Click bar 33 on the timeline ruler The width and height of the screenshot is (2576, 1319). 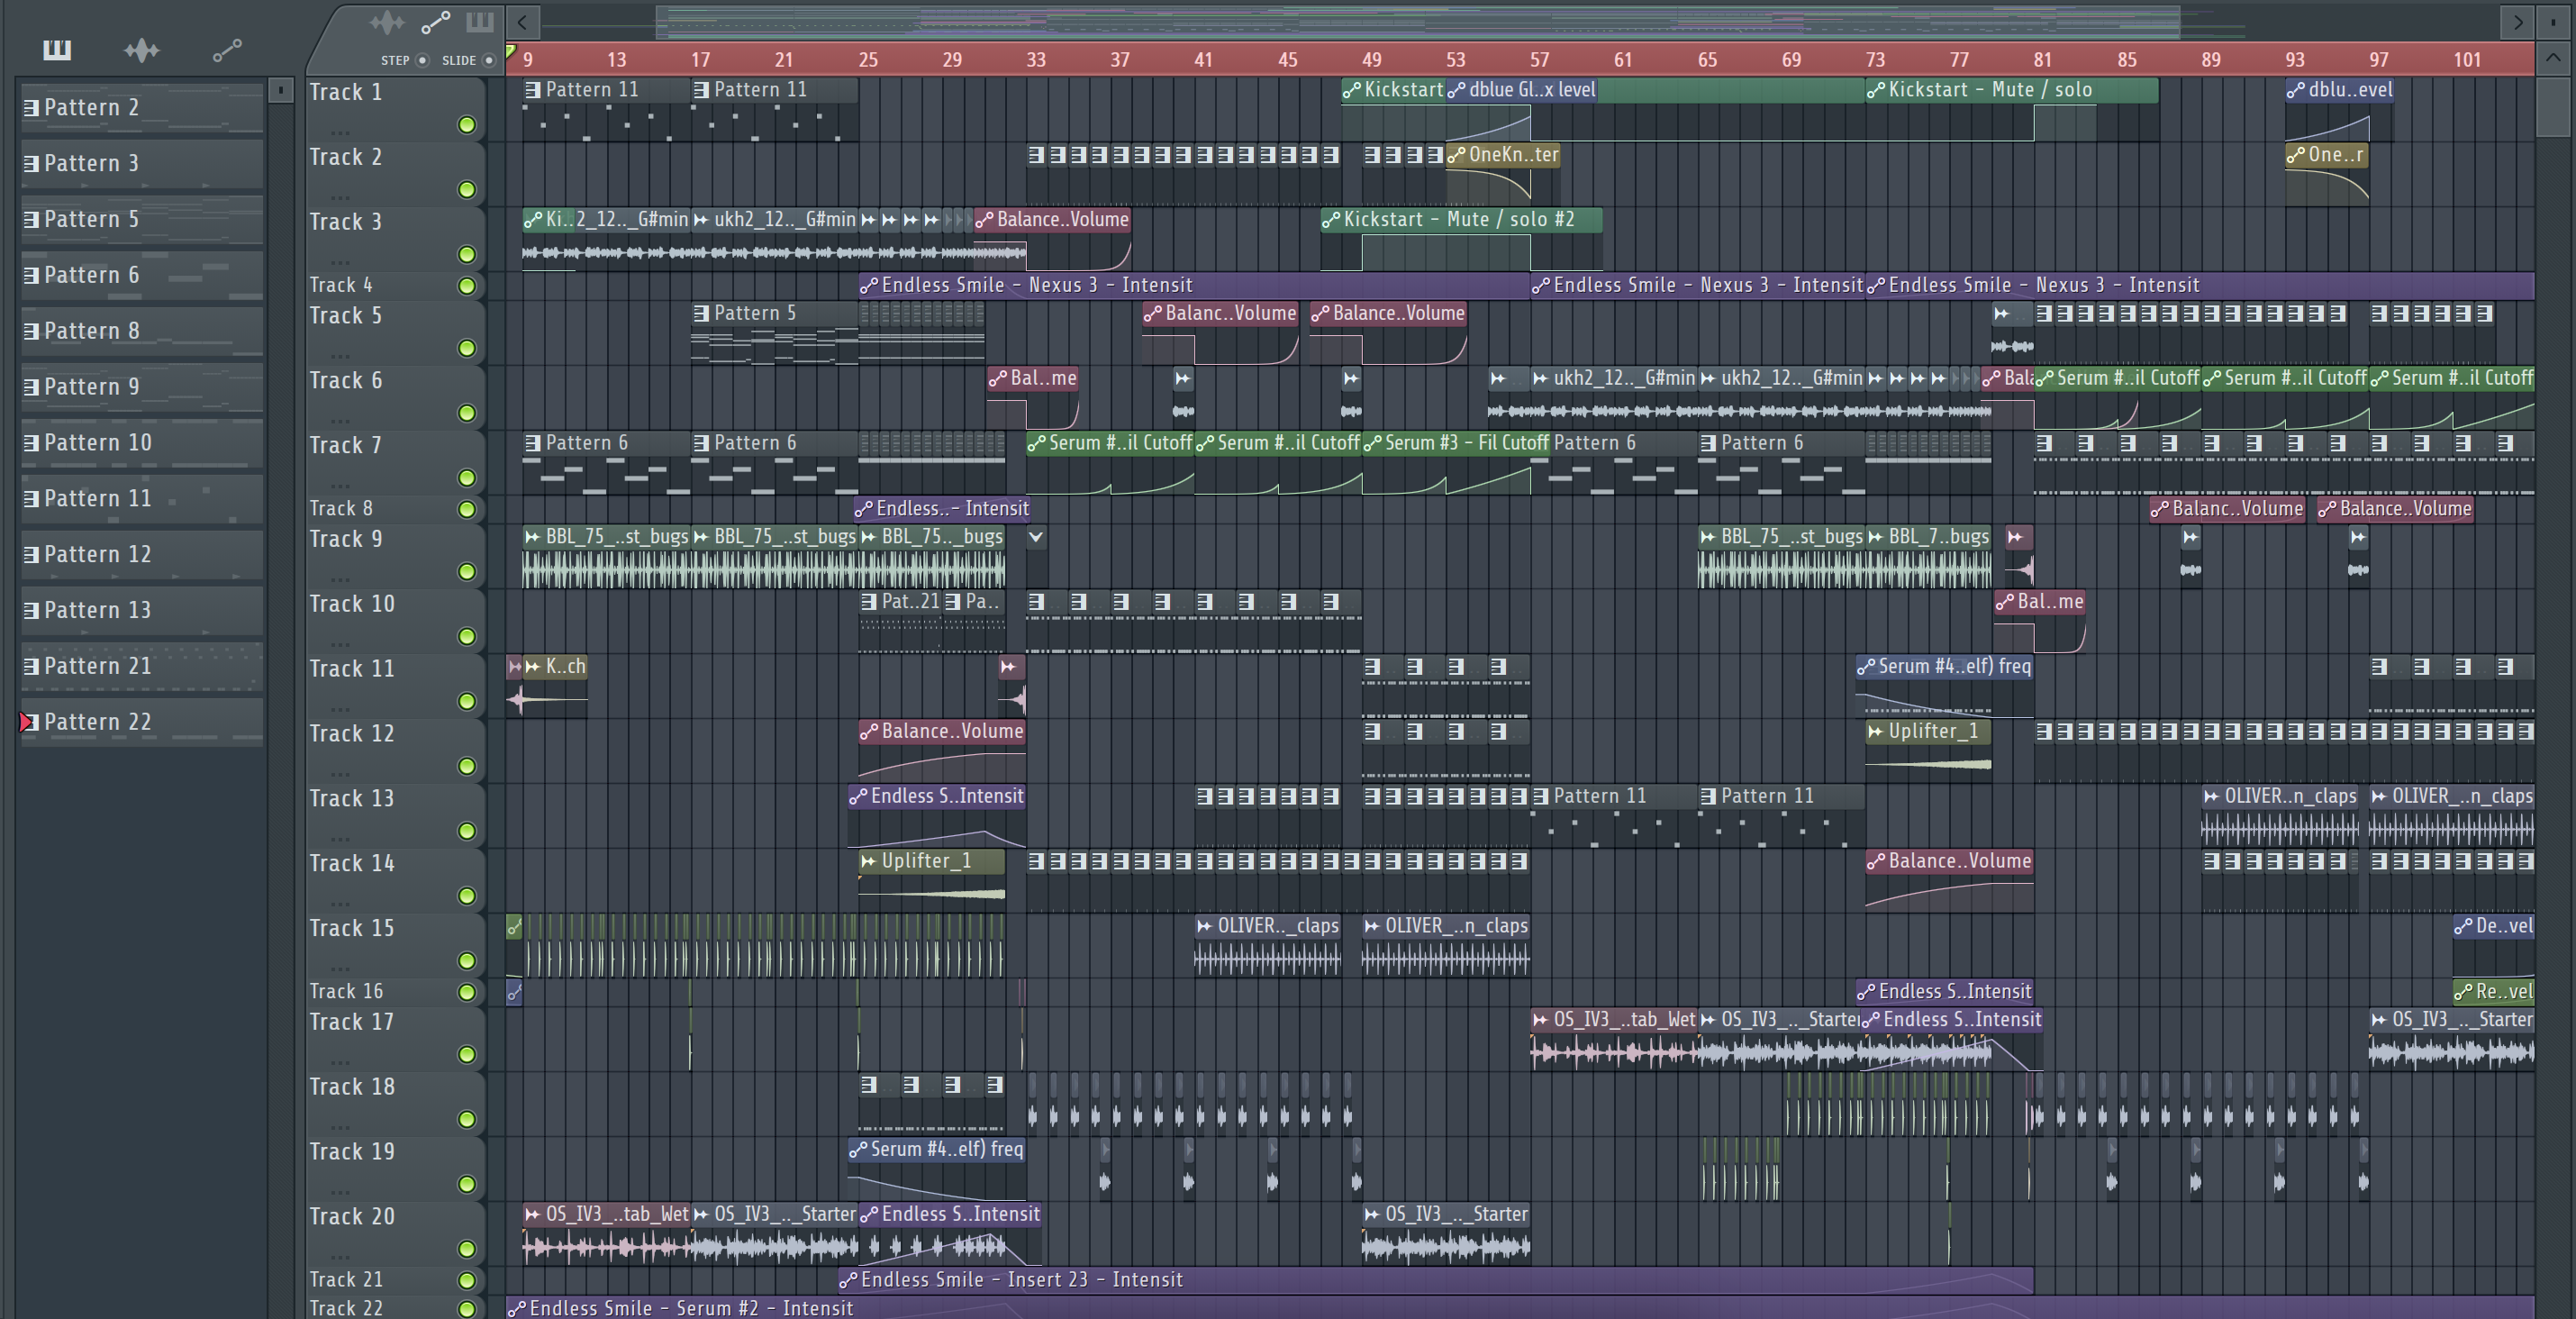(x=1036, y=59)
